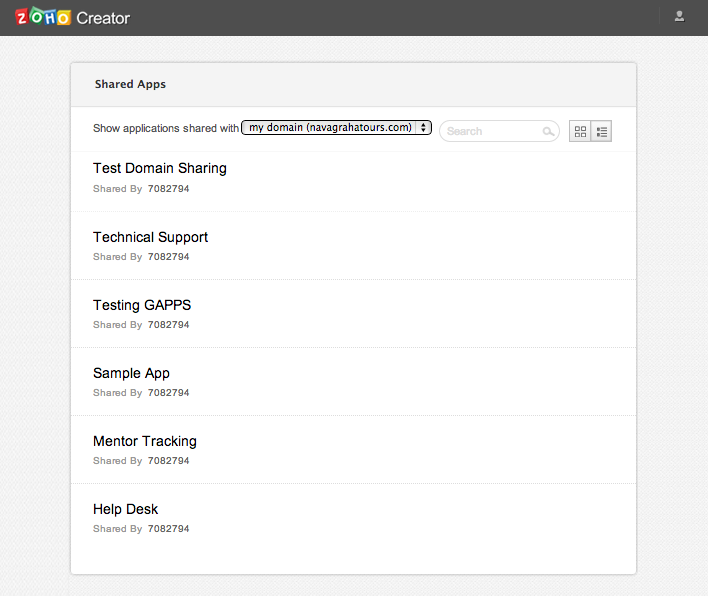Open the Help Desk app
Screen dimensions: 708x596
[125, 509]
